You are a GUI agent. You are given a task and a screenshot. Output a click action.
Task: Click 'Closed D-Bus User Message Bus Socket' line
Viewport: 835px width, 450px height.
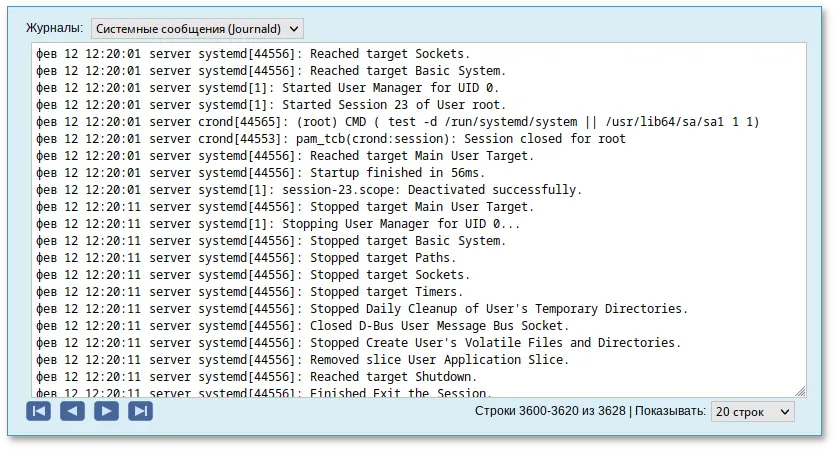pos(302,326)
